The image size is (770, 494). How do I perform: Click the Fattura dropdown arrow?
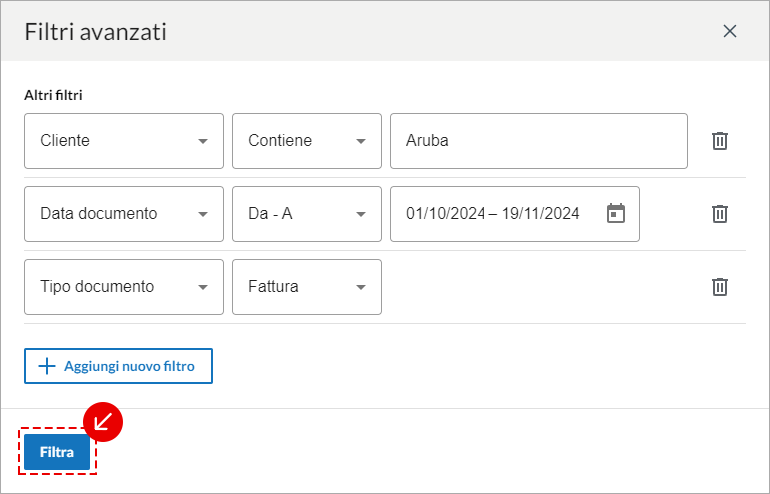tap(361, 287)
